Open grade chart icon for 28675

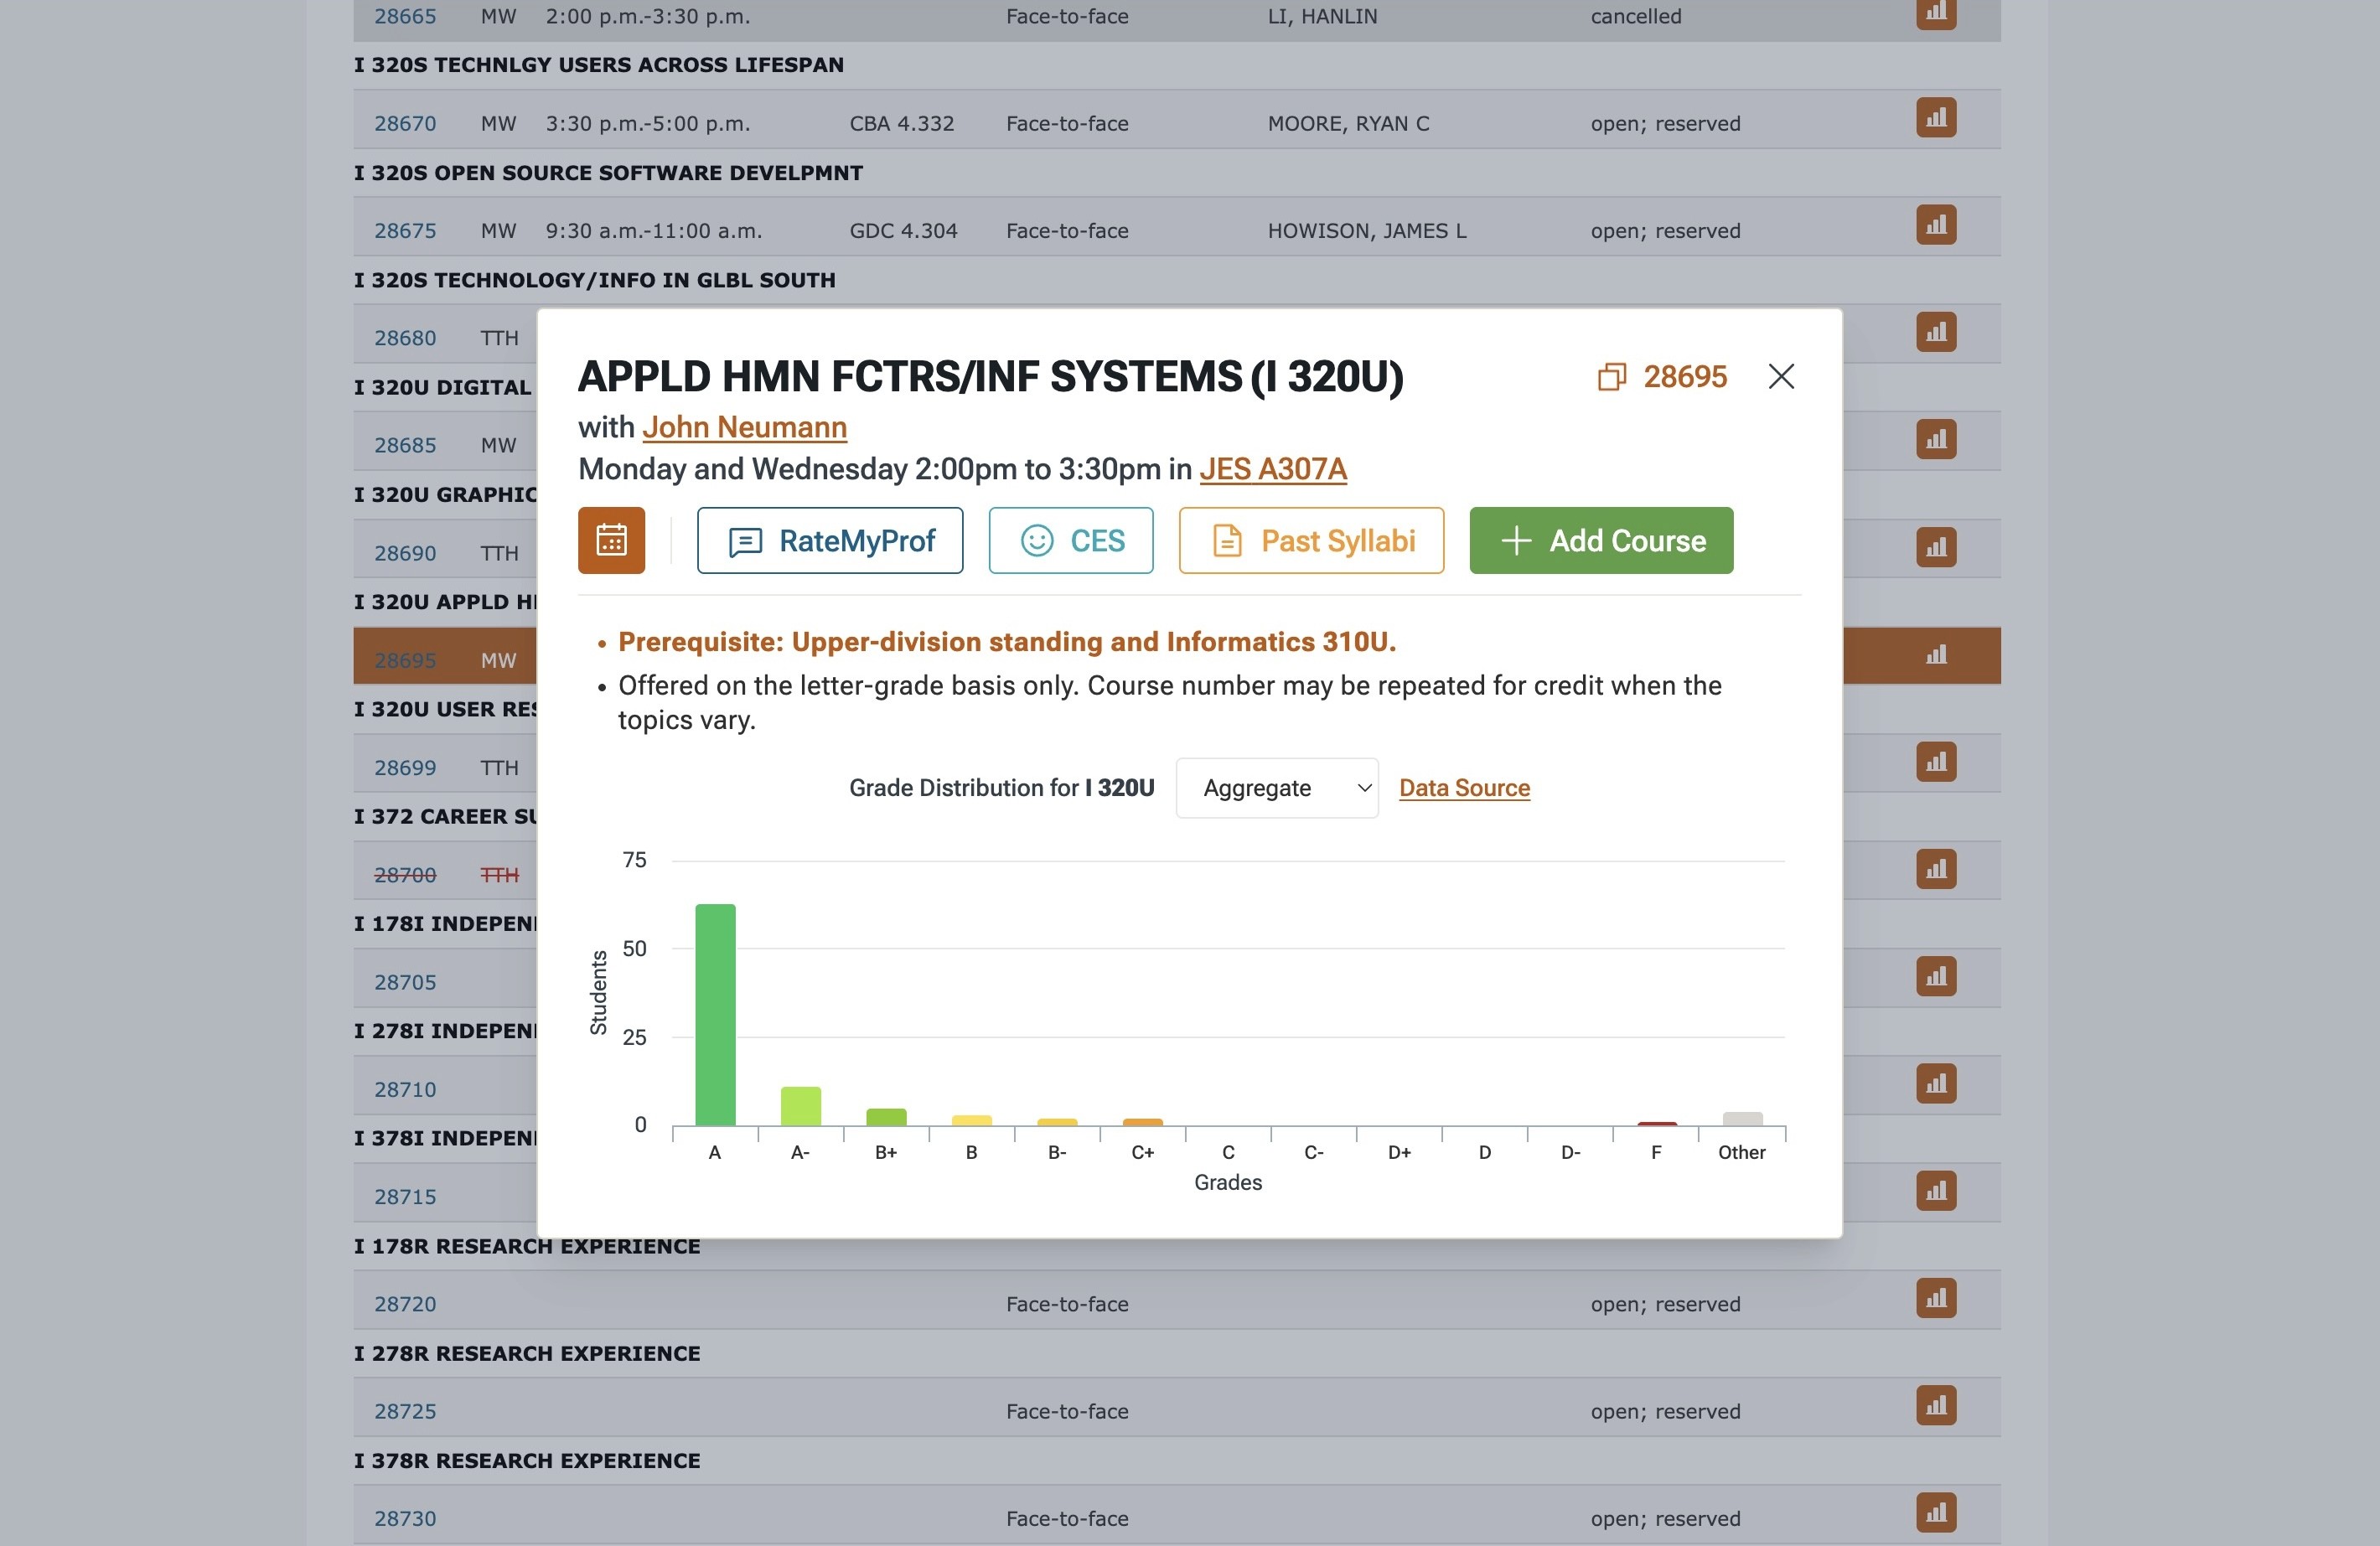click(1935, 225)
